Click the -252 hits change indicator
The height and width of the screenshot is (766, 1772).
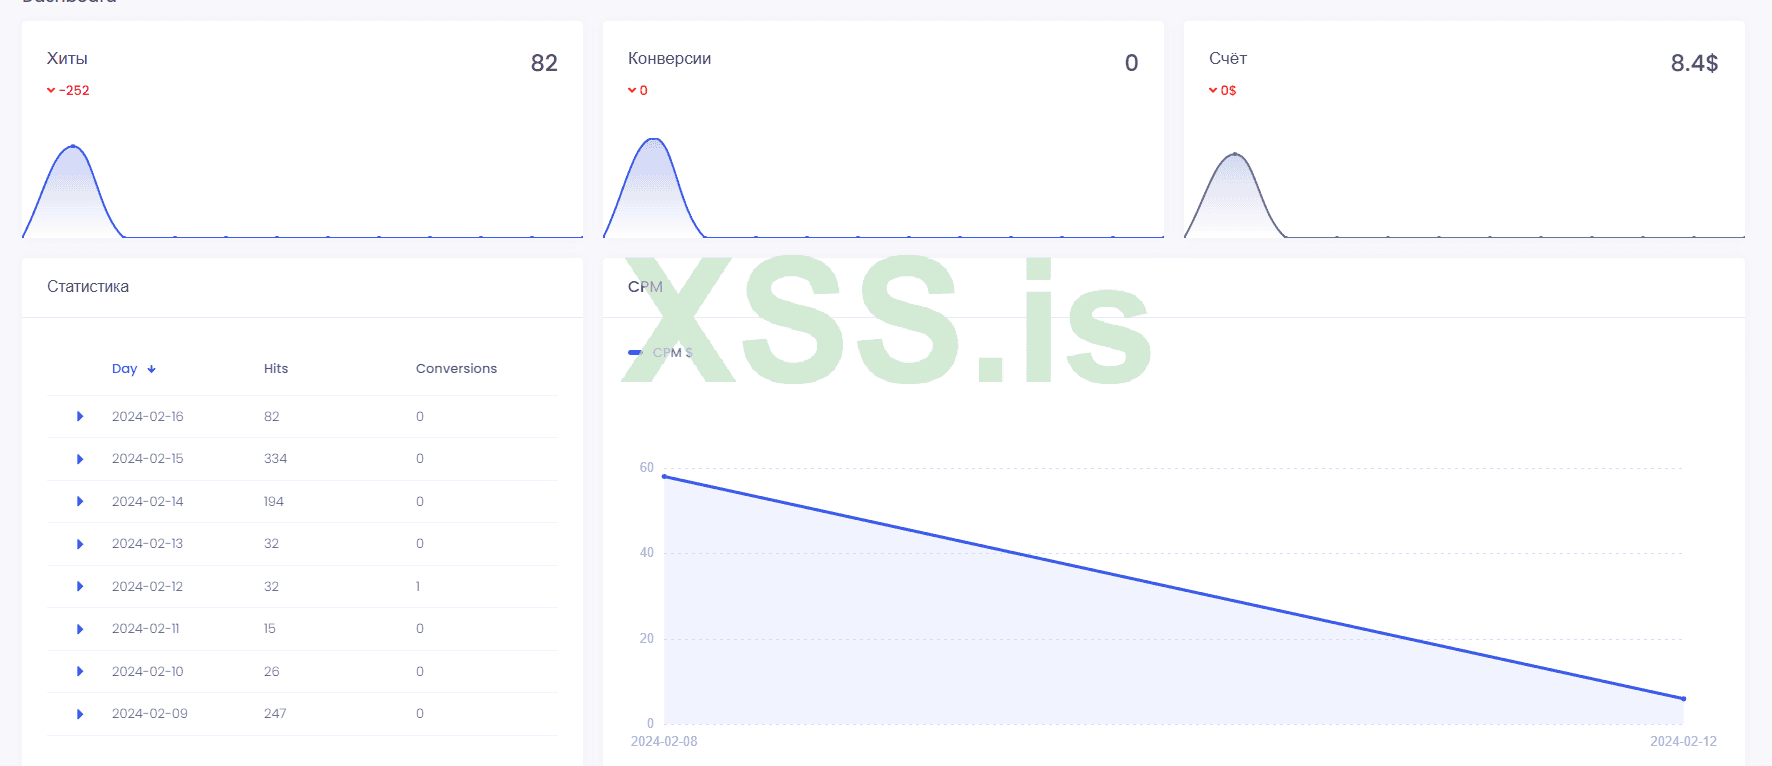click(x=68, y=90)
